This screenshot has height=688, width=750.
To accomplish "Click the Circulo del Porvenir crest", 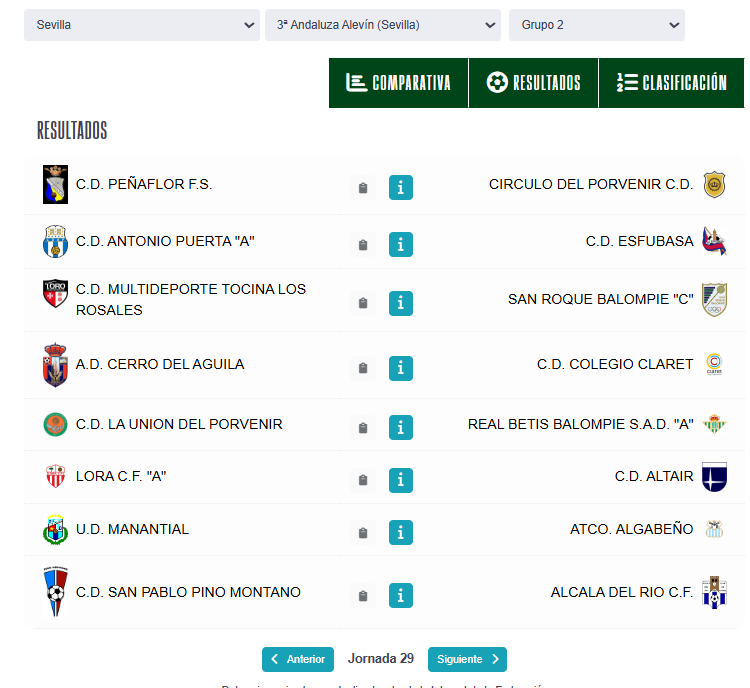I will pos(714,184).
